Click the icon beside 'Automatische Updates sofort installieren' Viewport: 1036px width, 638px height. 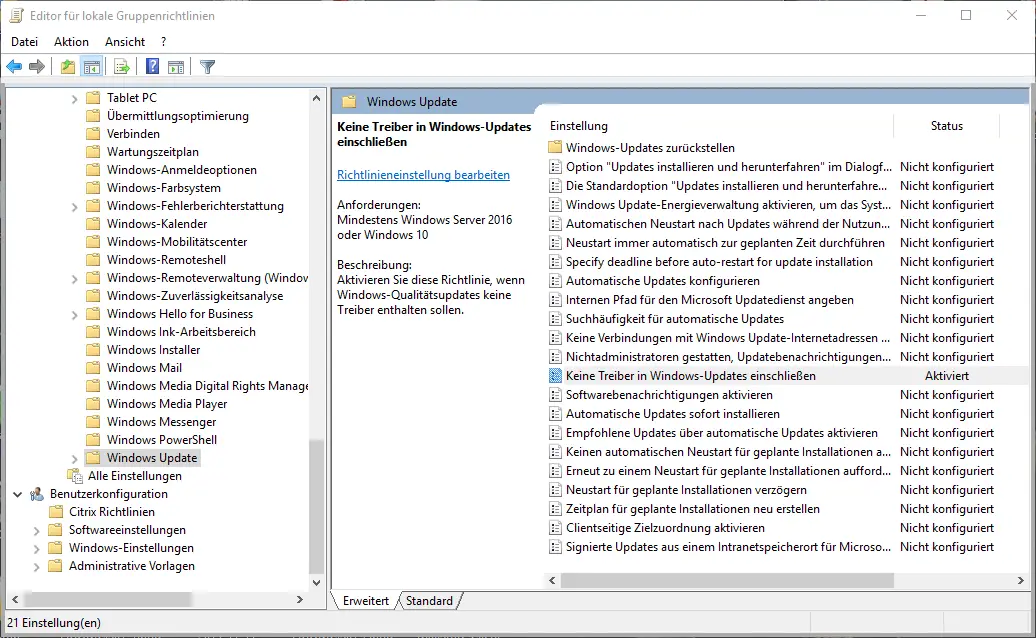coord(556,413)
